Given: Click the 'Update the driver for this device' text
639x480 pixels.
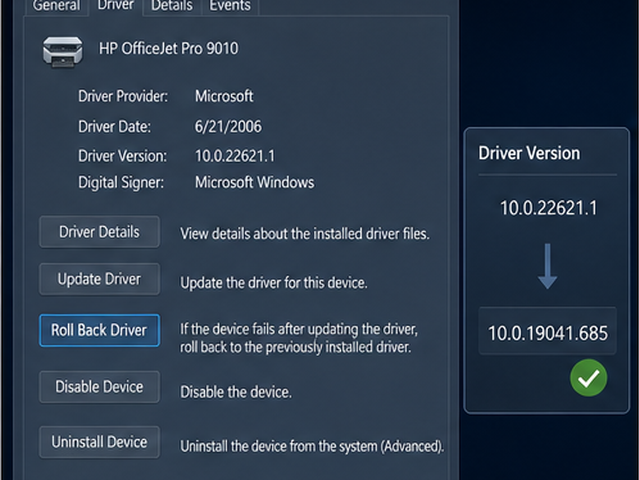Looking at the screenshot, I should tap(274, 283).
